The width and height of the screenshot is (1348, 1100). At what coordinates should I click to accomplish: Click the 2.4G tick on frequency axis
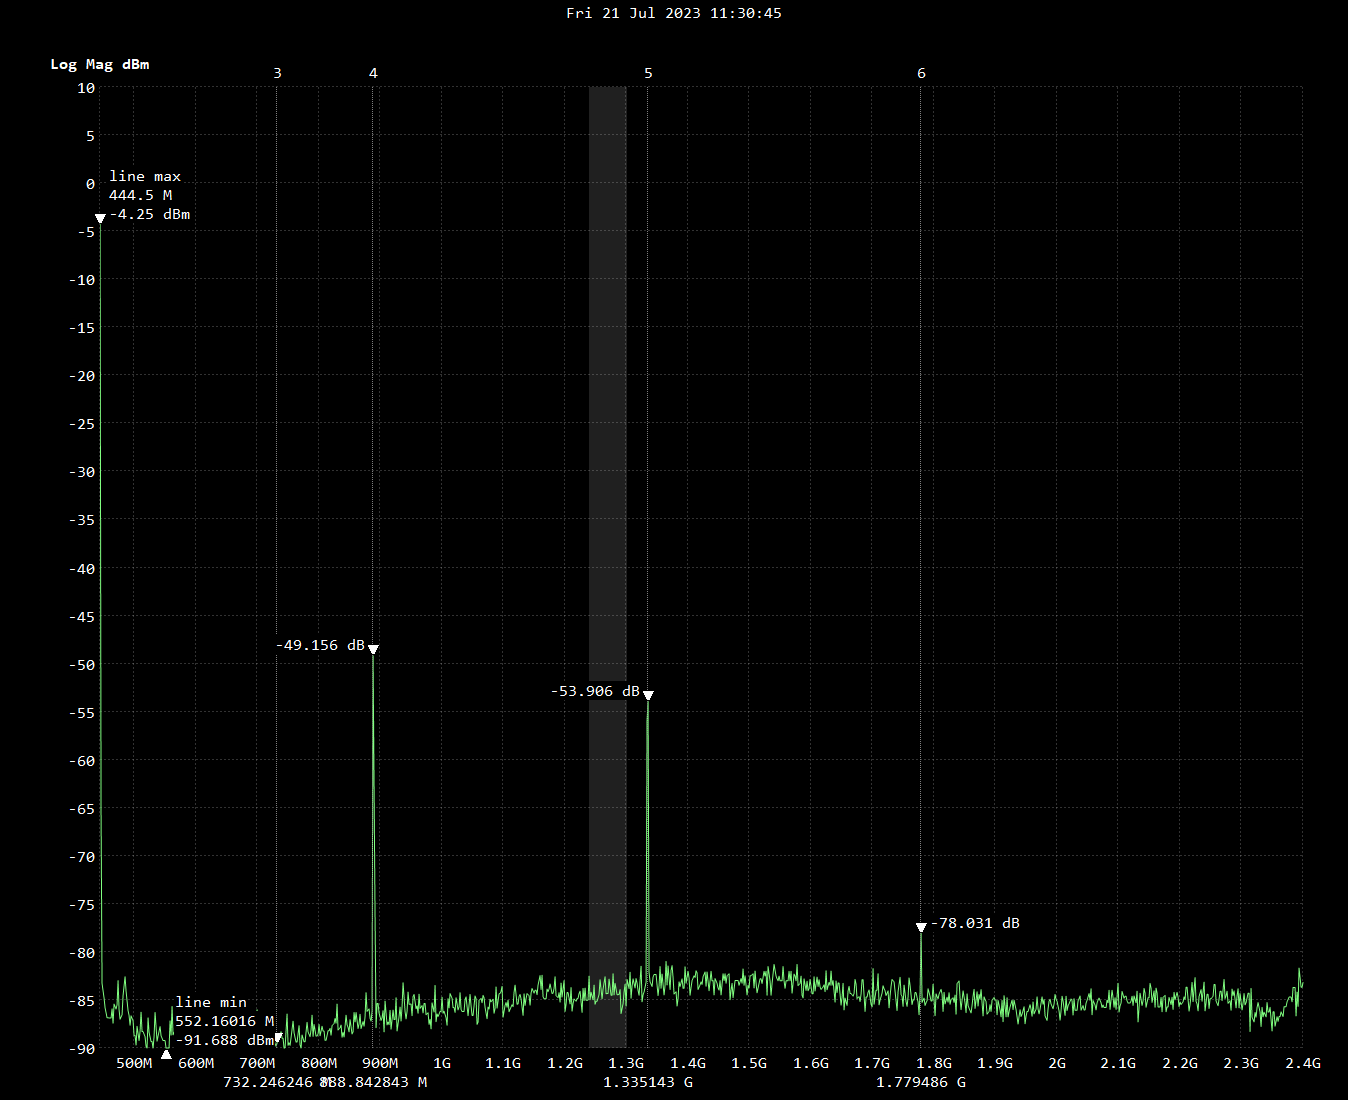[1302, 1063]
